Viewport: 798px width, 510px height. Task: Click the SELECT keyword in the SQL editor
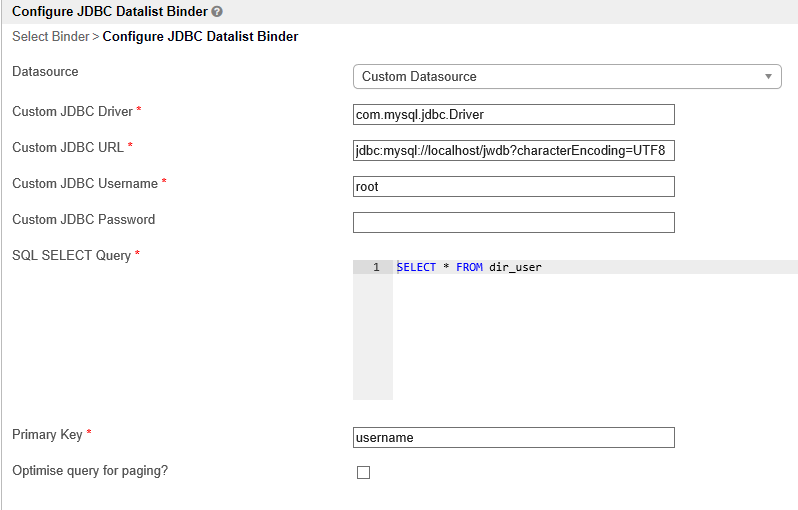(x=416, y=268)
